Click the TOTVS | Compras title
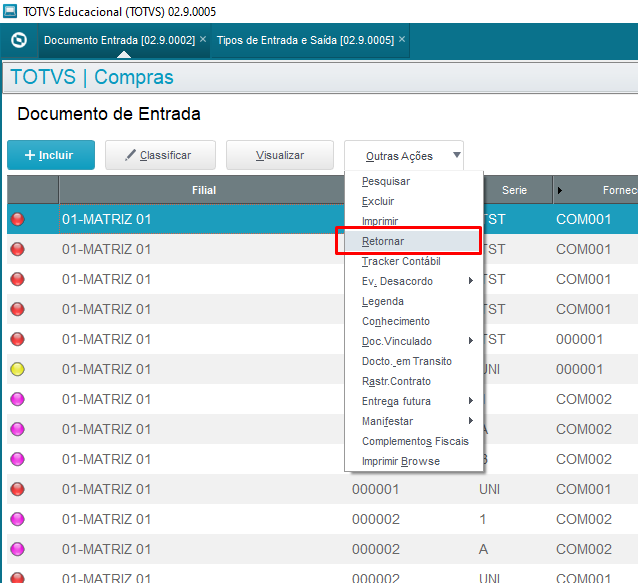 click(x=92, y=77)
